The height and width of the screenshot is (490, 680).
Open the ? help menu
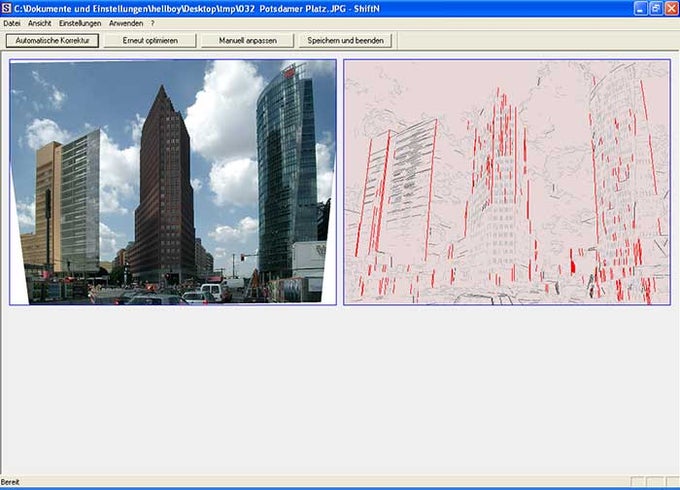click(x=153, y=23)
